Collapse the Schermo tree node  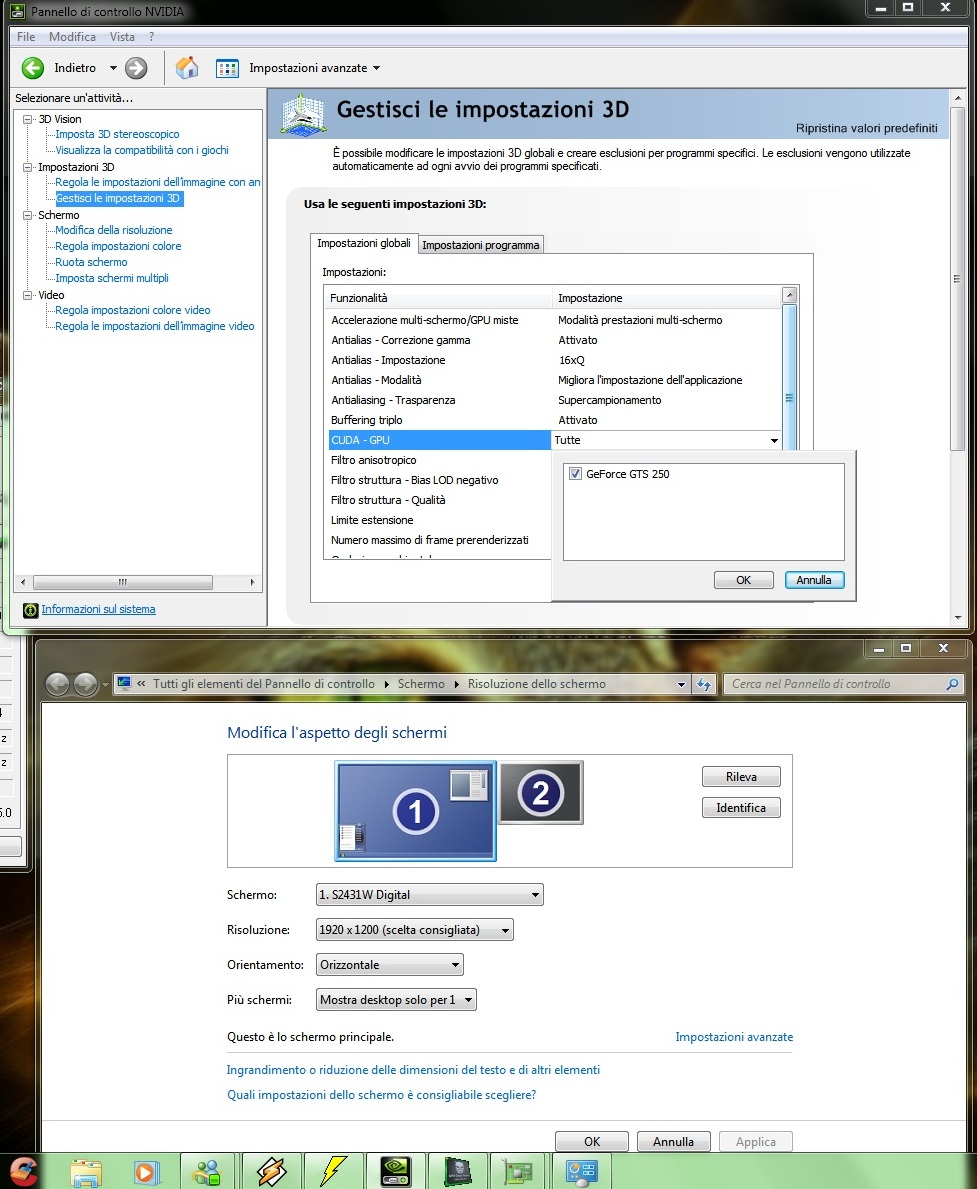click(x=28, y=215)
